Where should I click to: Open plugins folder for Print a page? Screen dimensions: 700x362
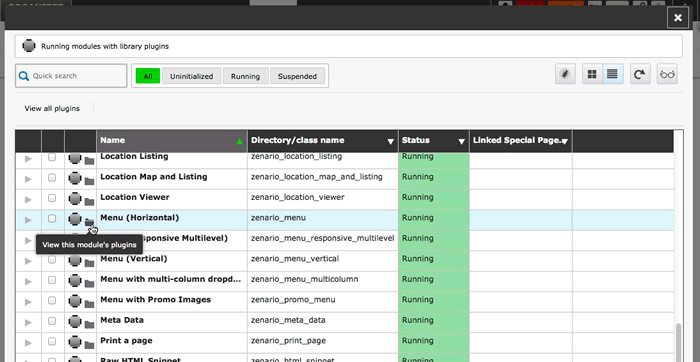(89, 345)
